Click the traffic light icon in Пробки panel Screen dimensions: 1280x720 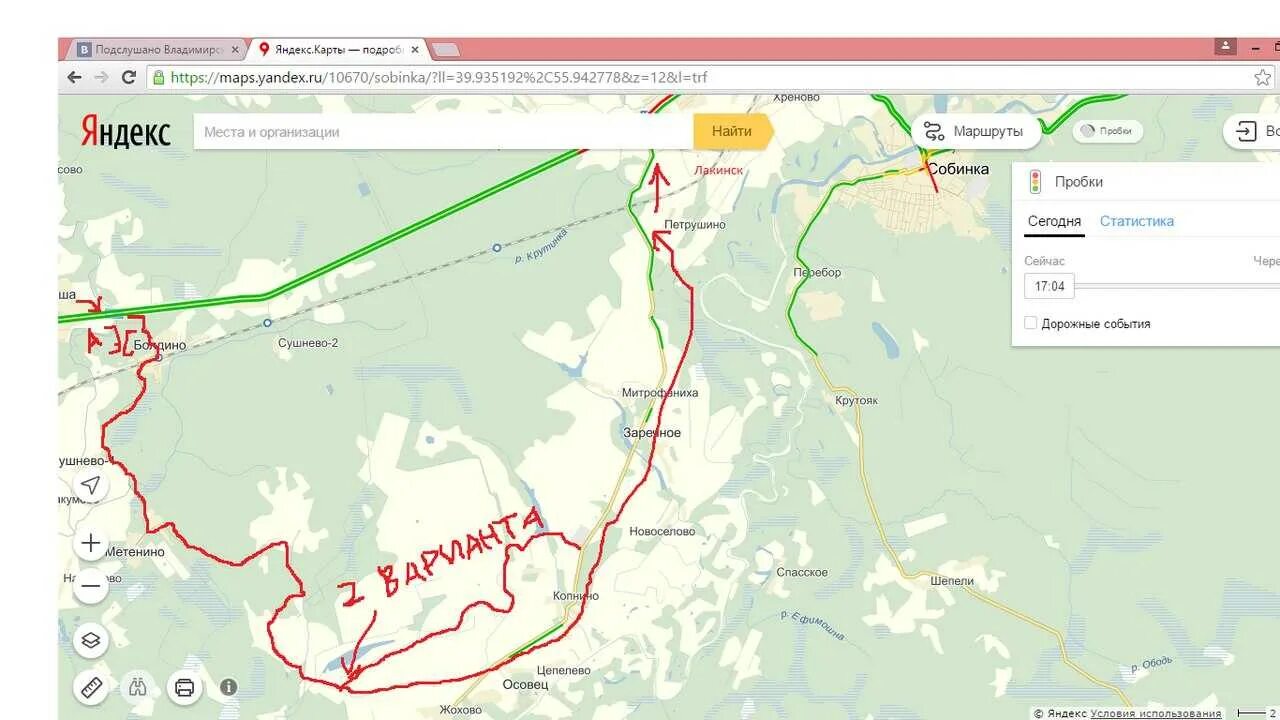[x=1036, y=182]
